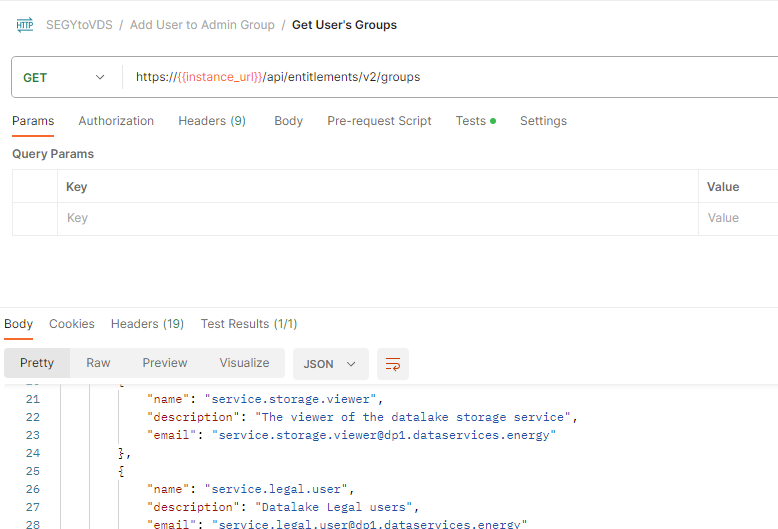Click the service.storage.viewer email value
The height and width of the screenshot is (529, 778).
click(x=384, y=435)
